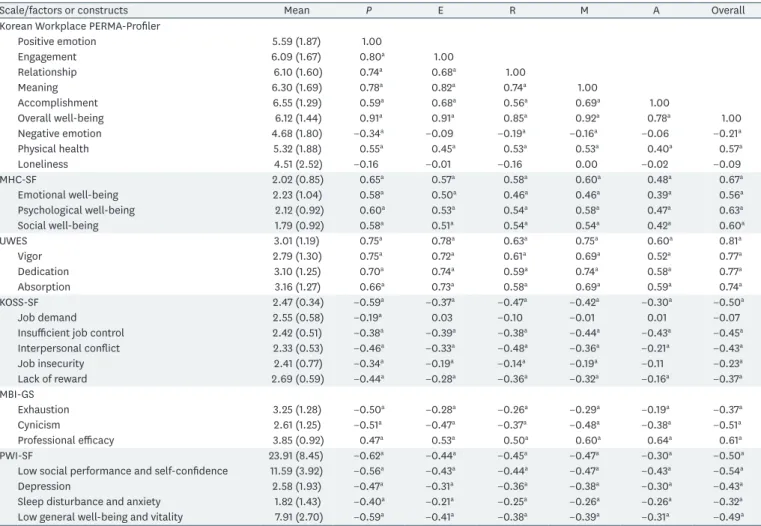The image size is (761, 526).
Task: Click the "P" column header
Action: pyautogui.click(x=368, y=10)
